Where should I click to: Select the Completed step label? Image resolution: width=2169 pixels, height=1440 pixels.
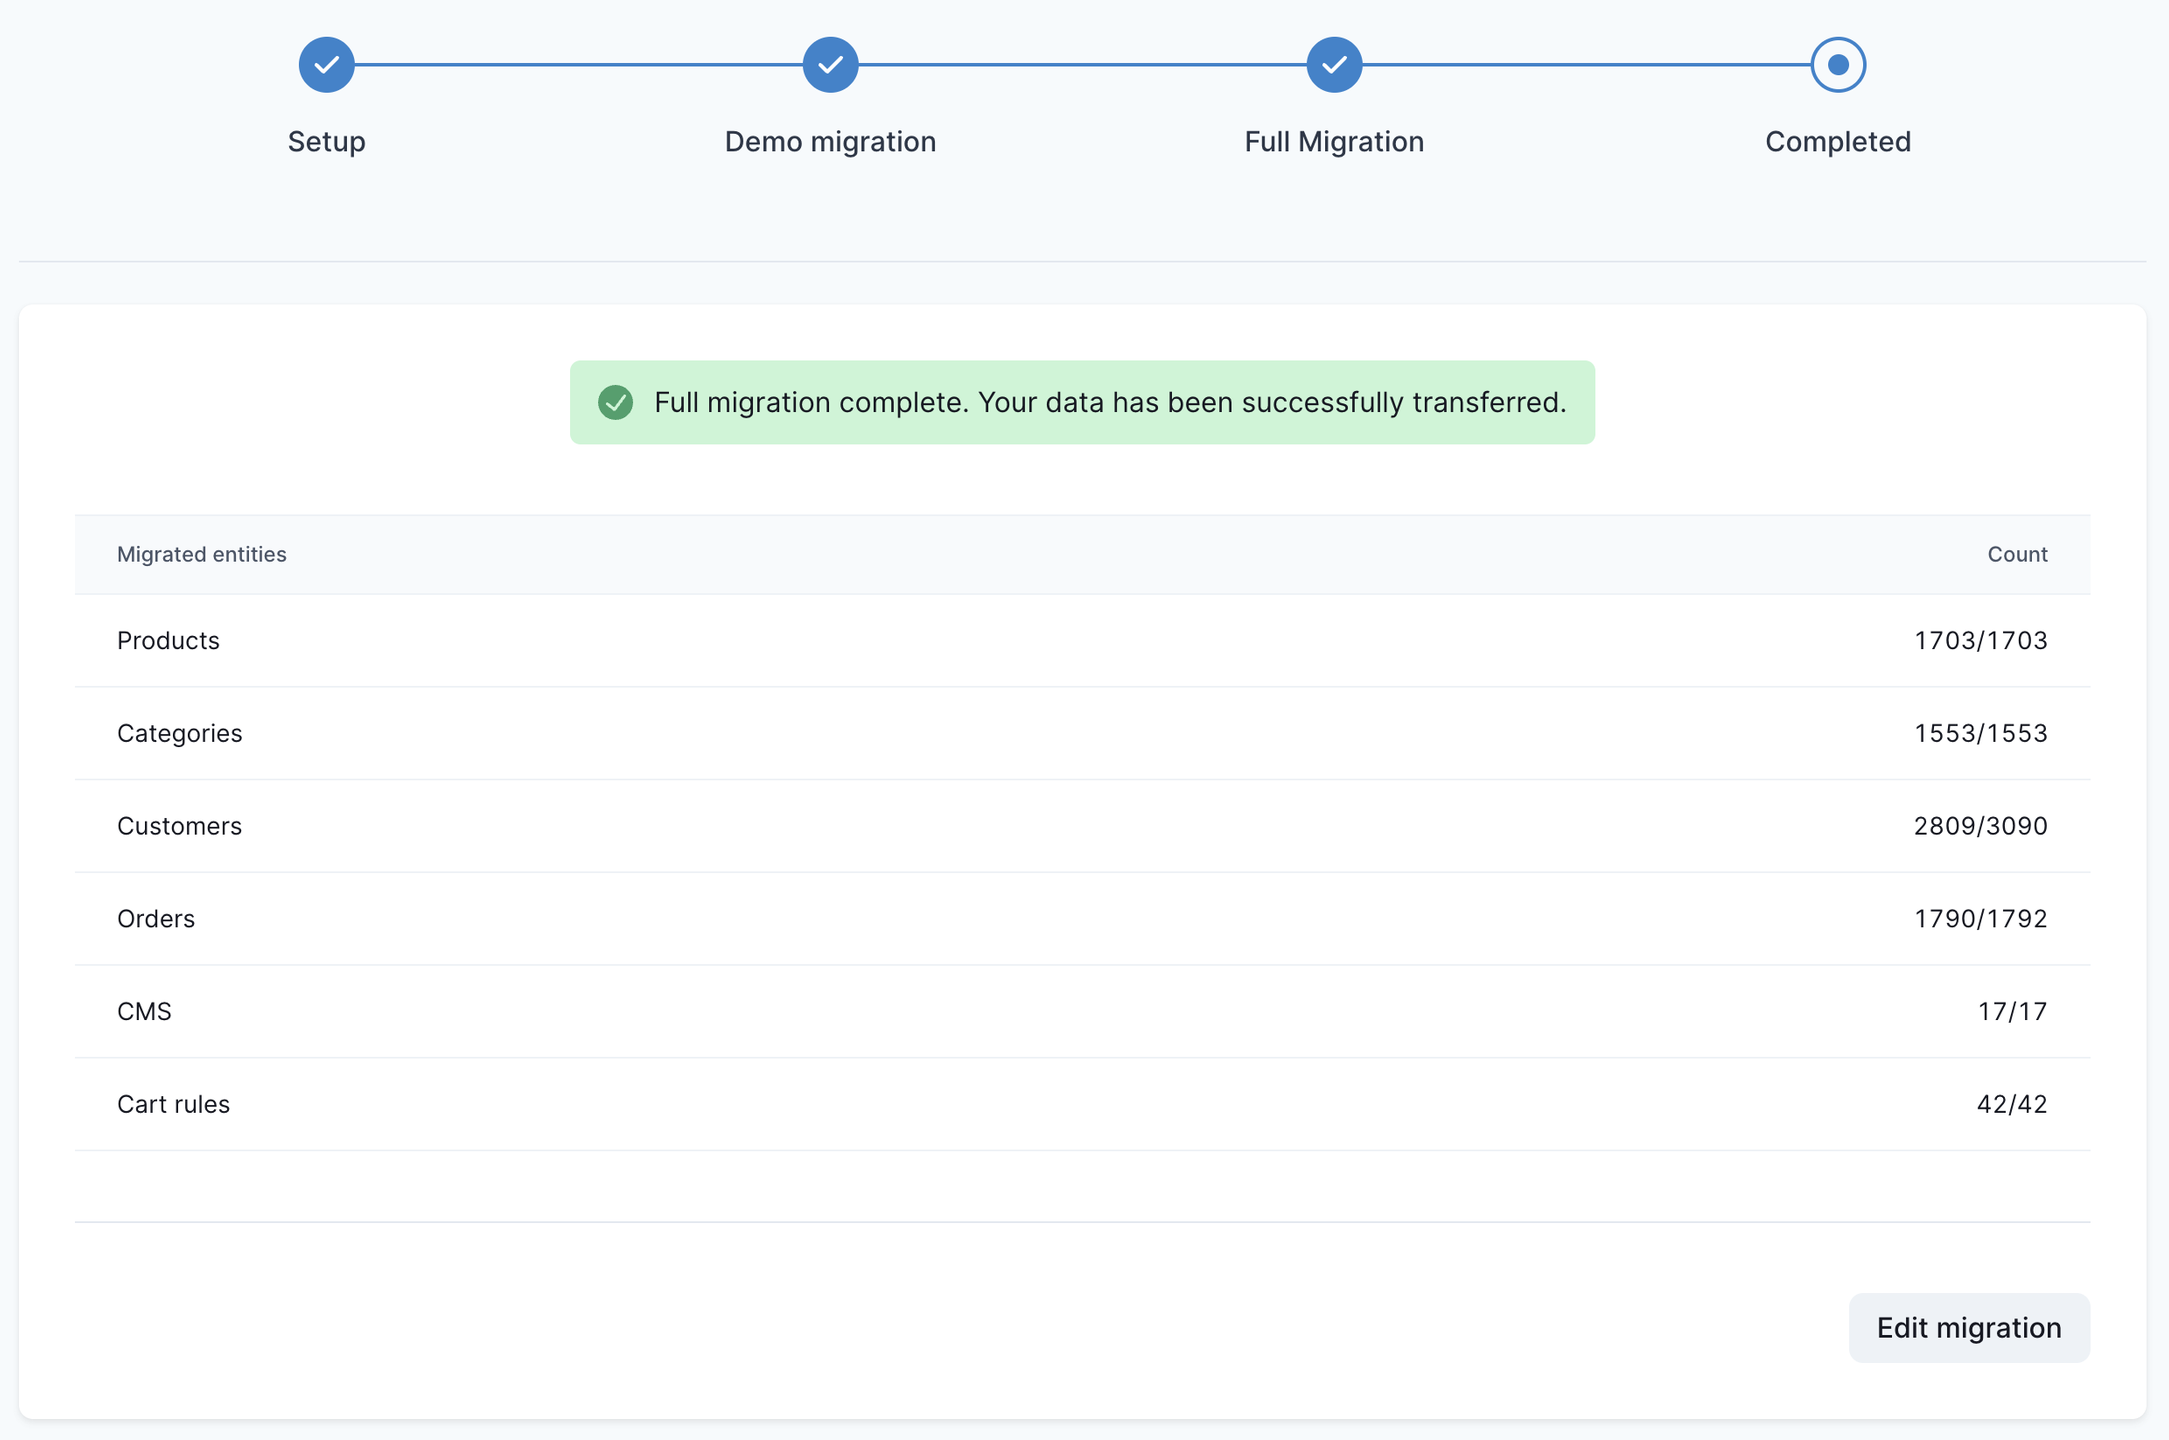[1837, 142]
